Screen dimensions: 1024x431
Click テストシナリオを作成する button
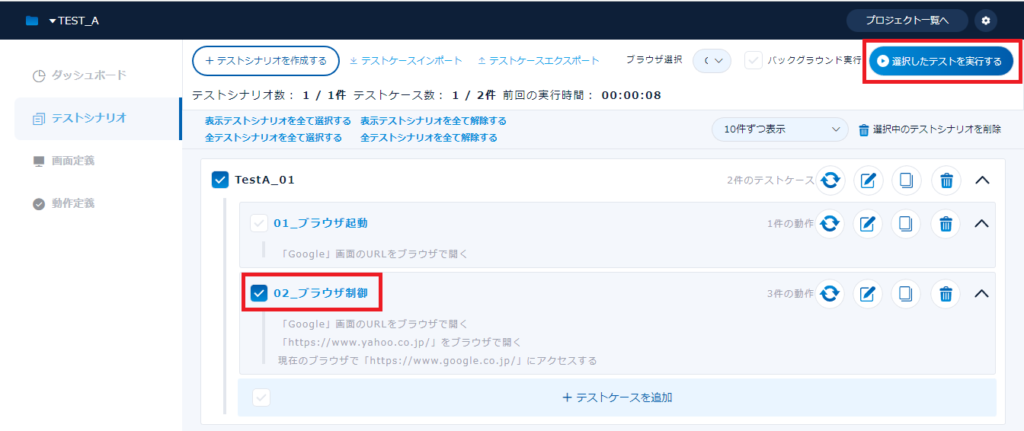(x=266, y=61)
